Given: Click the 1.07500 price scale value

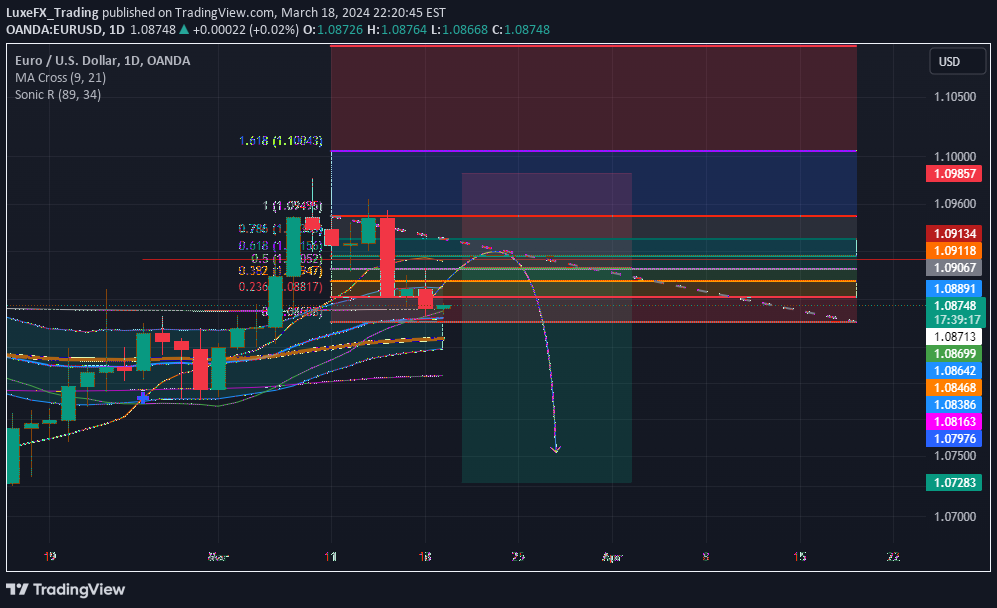Looking at the screenshot, I should pyautogui.click(x=955, y=456).
